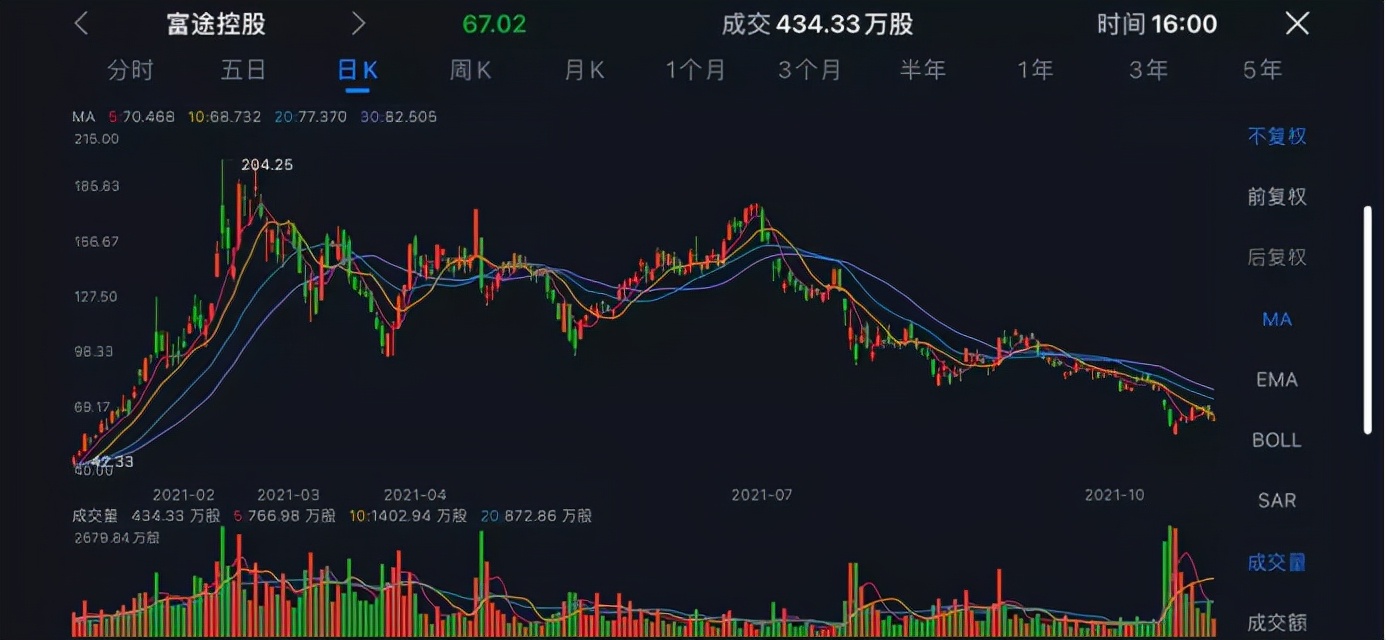Screen dimensions: 1386x640
Task: Select 后复权 backward-adjusted price option
Action: [1276, 257]
